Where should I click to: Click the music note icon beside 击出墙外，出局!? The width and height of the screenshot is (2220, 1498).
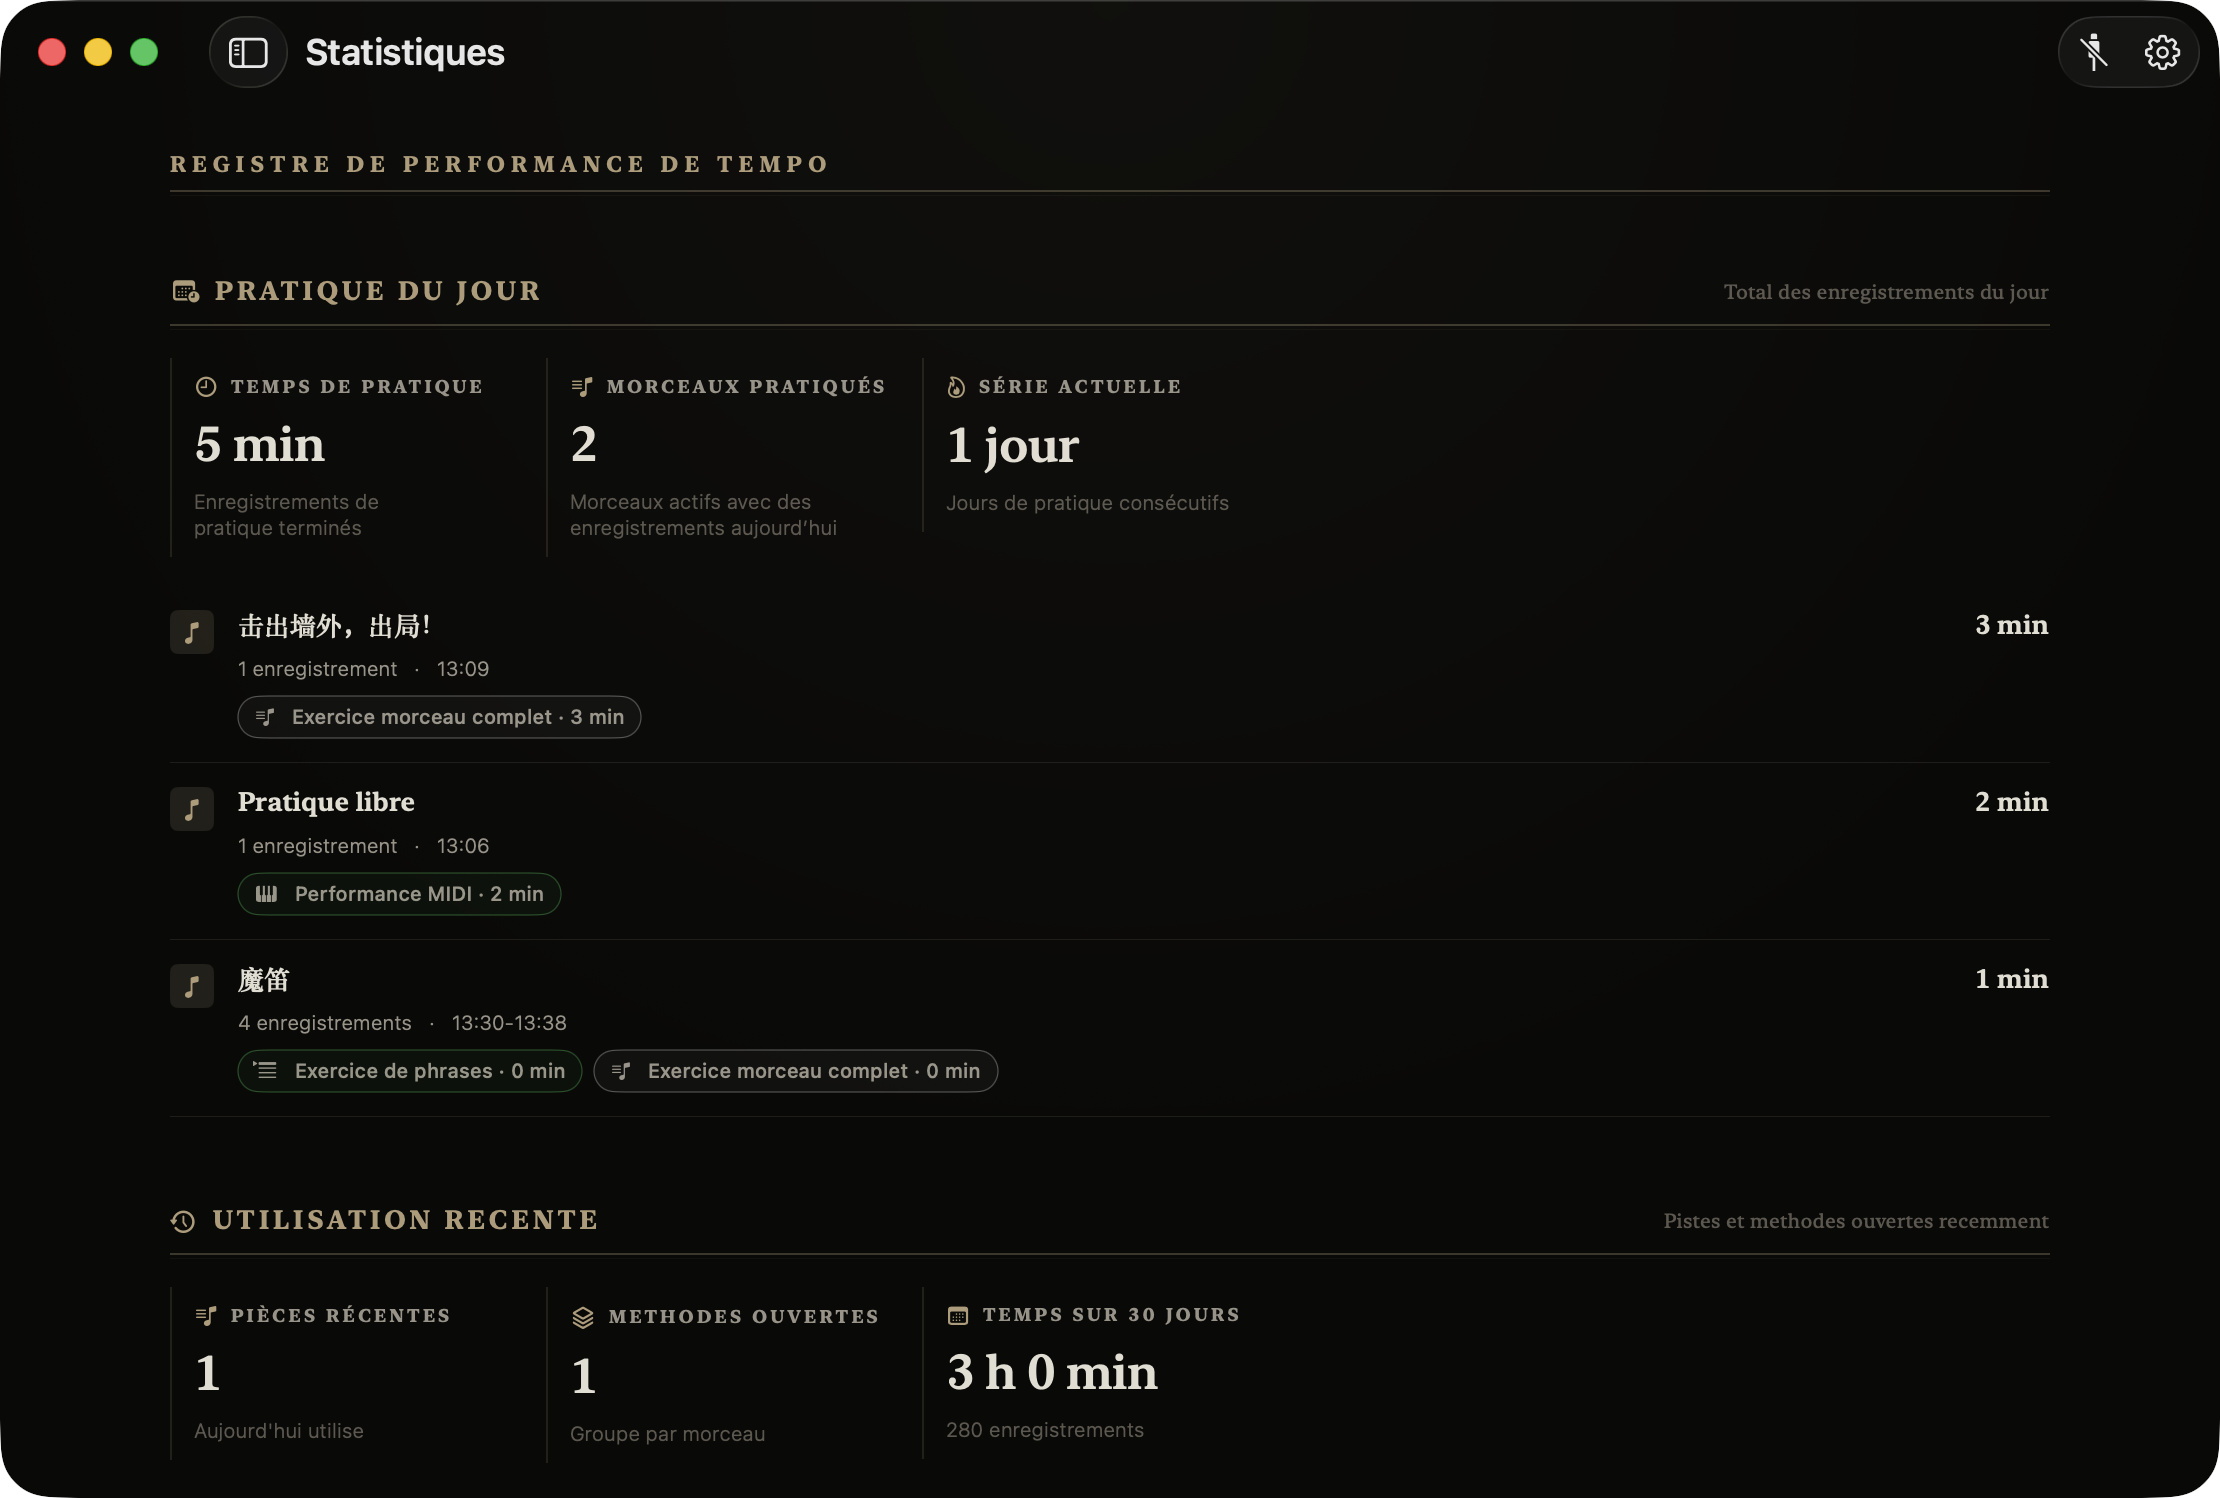(192, 632)
